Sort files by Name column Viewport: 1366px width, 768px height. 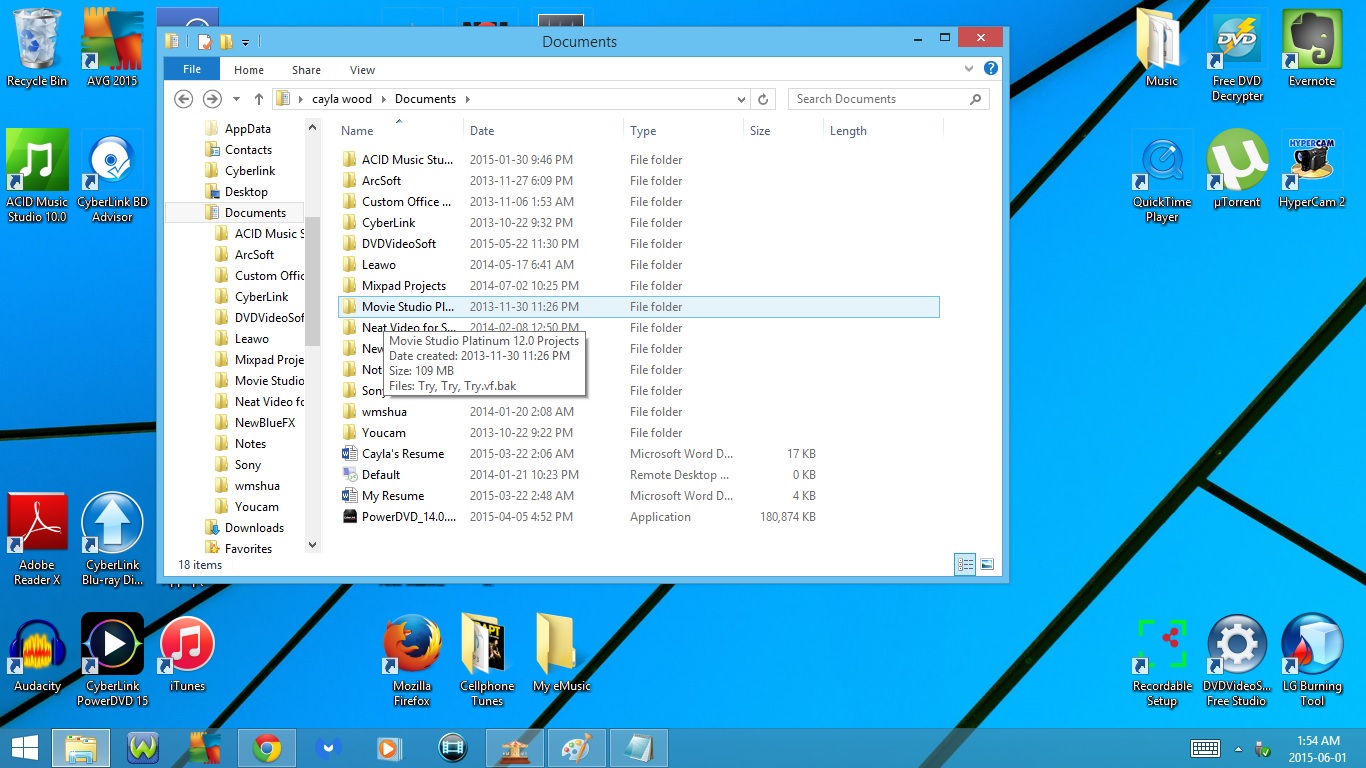399,131
